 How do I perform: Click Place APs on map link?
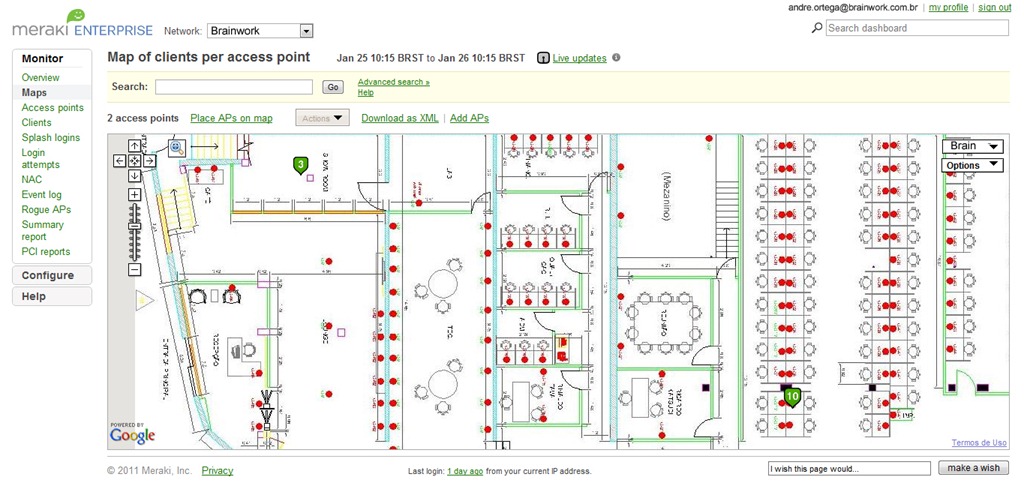231,118
